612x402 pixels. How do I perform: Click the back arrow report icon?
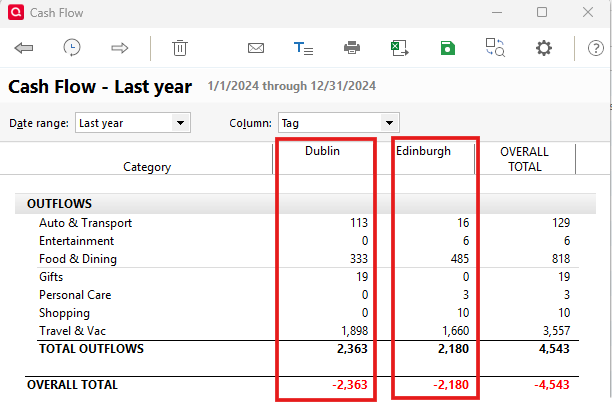tap(24, 48)
